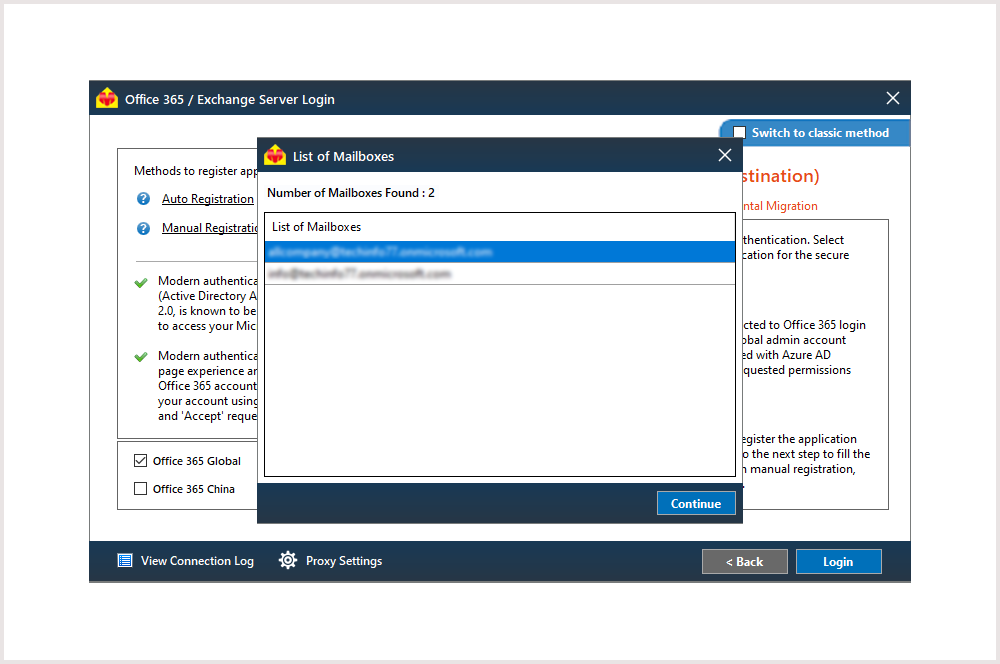This screenshot has width=1000, height=664.
Task: Click the < Back button
Action: tap(744, 561)
